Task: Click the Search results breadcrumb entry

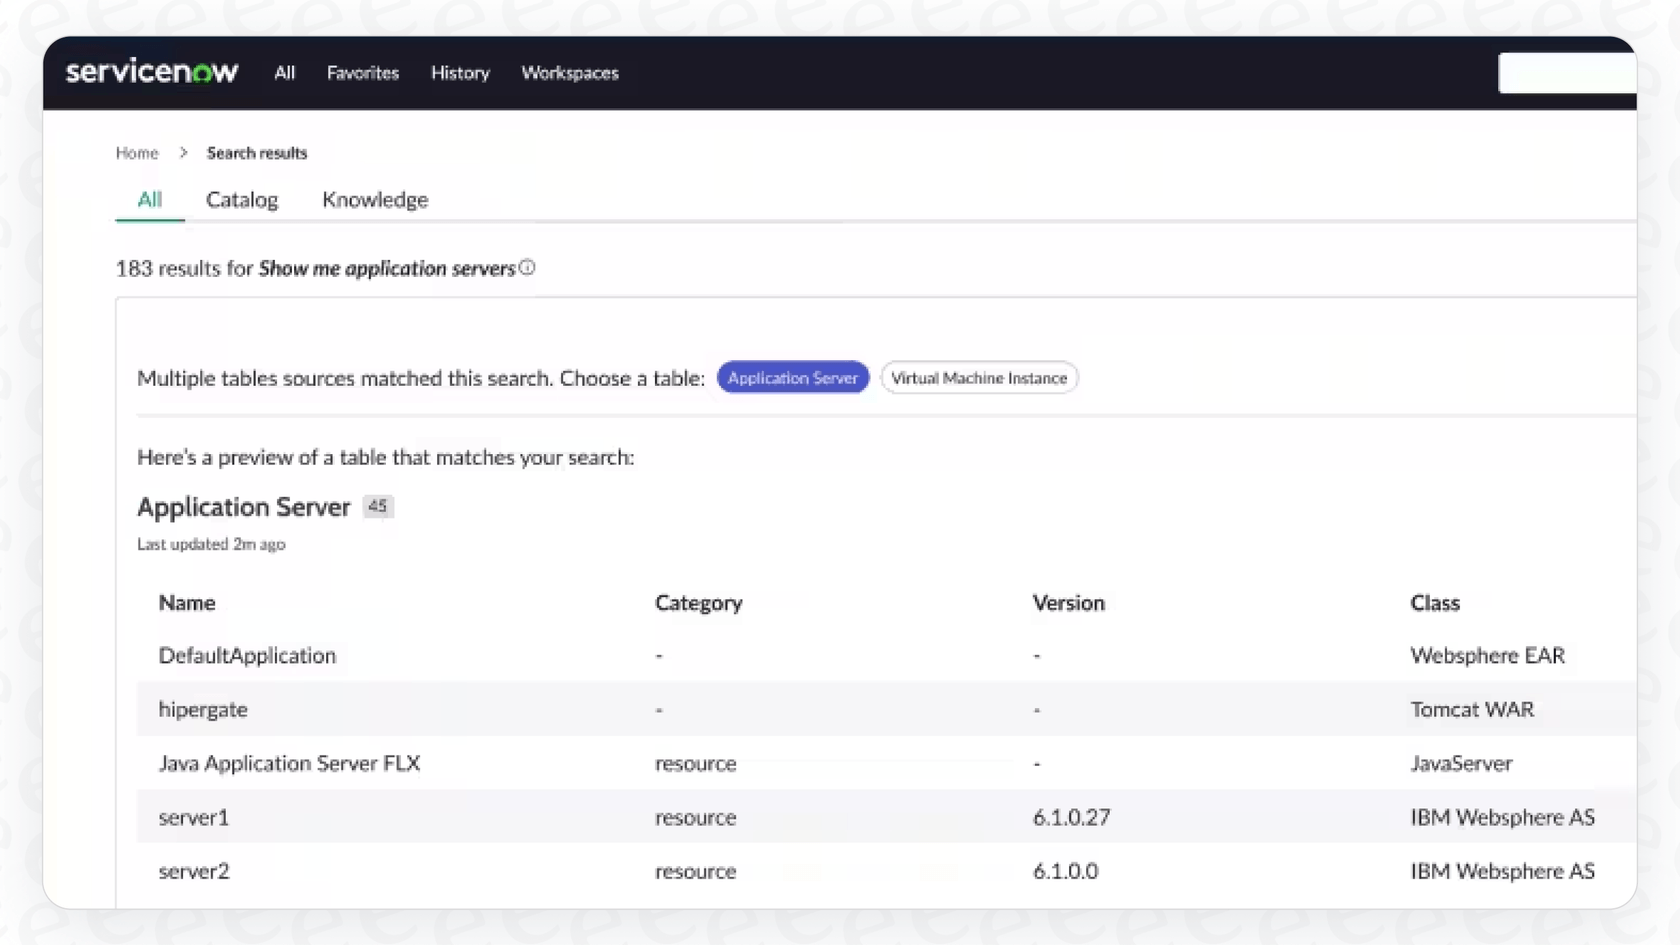Action: (256, 152)
